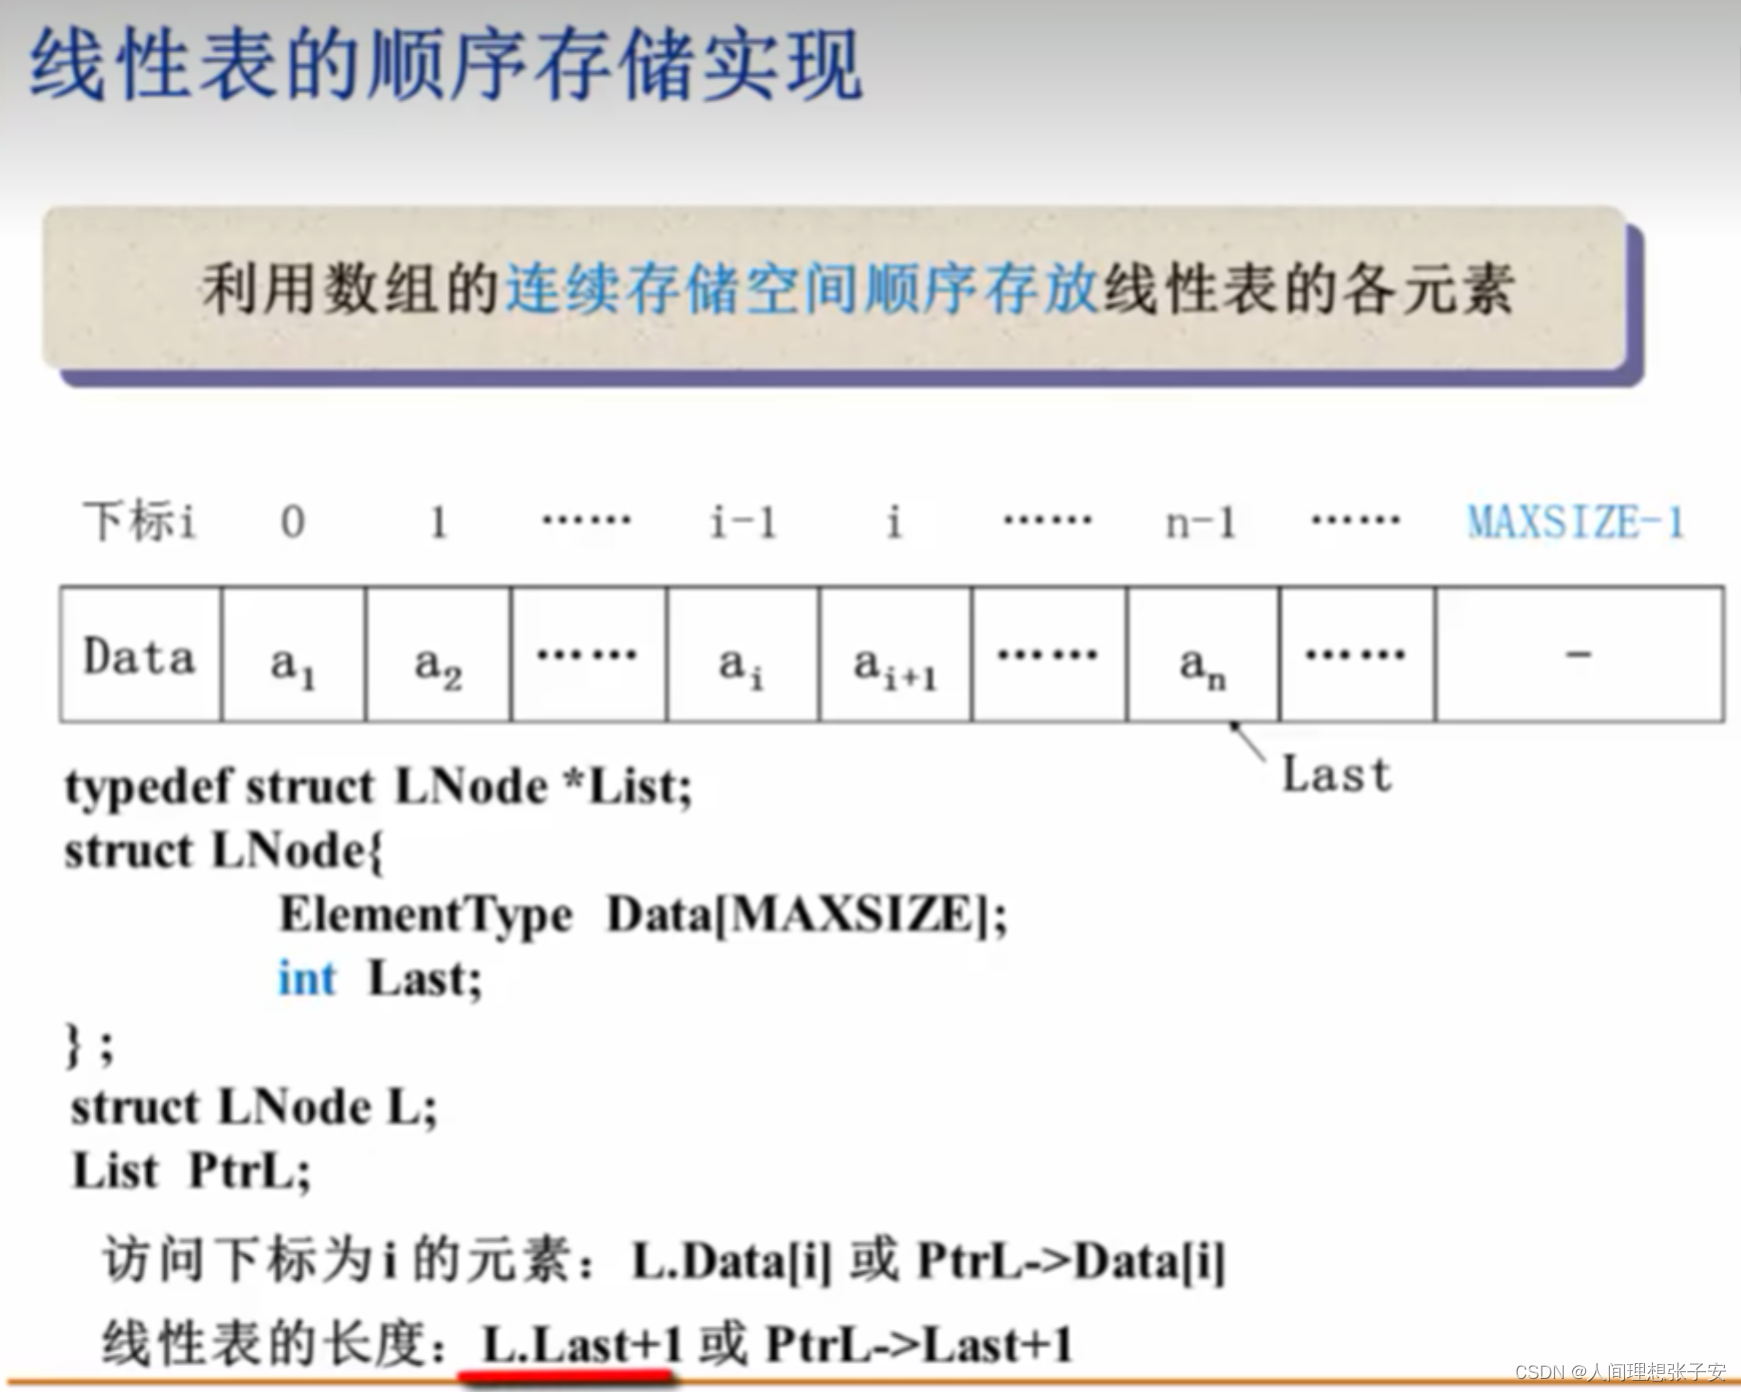Image resolution: width=1741 pixels, height=1392 pixels.
Task: Click the Last pointer label below the array
Action: pyautogui.click(x=1337, y=775)
